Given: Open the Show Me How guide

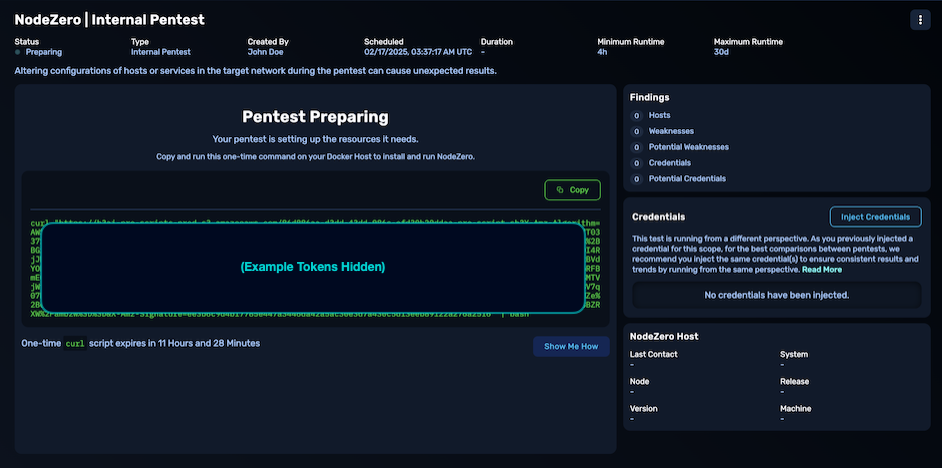Looking at the screenshot, I should point(571,346).
